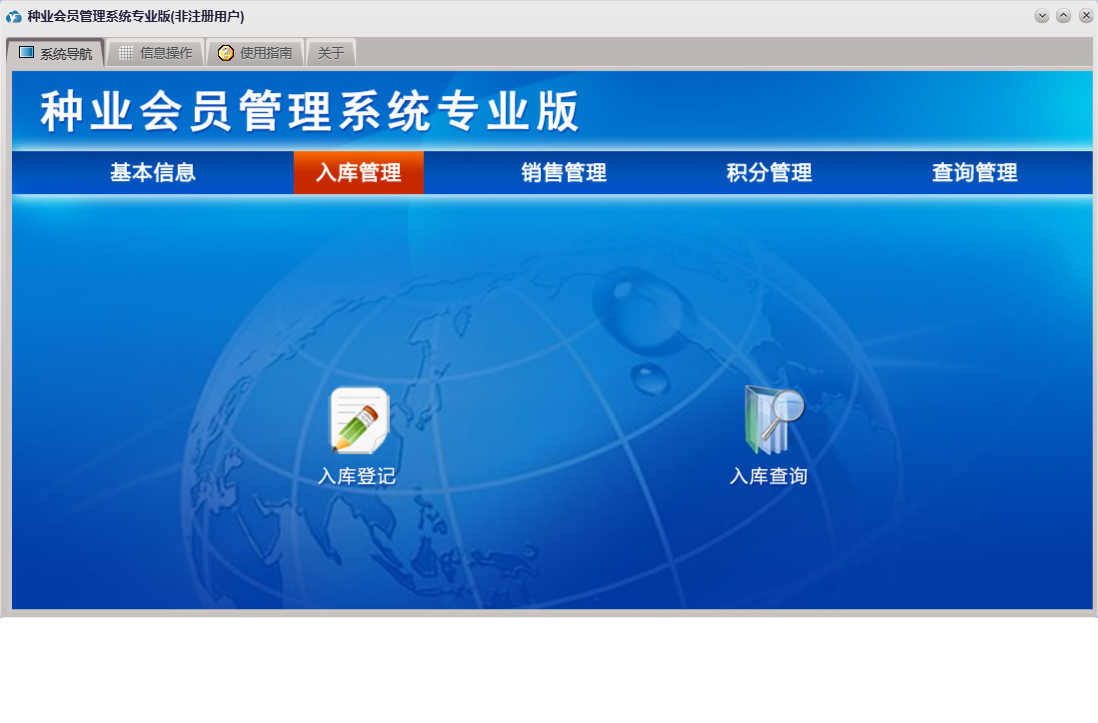Screen dimensions: 1098x723
Task: Choose 查询管理 from the navigation bar
Action: pos(974,173)
